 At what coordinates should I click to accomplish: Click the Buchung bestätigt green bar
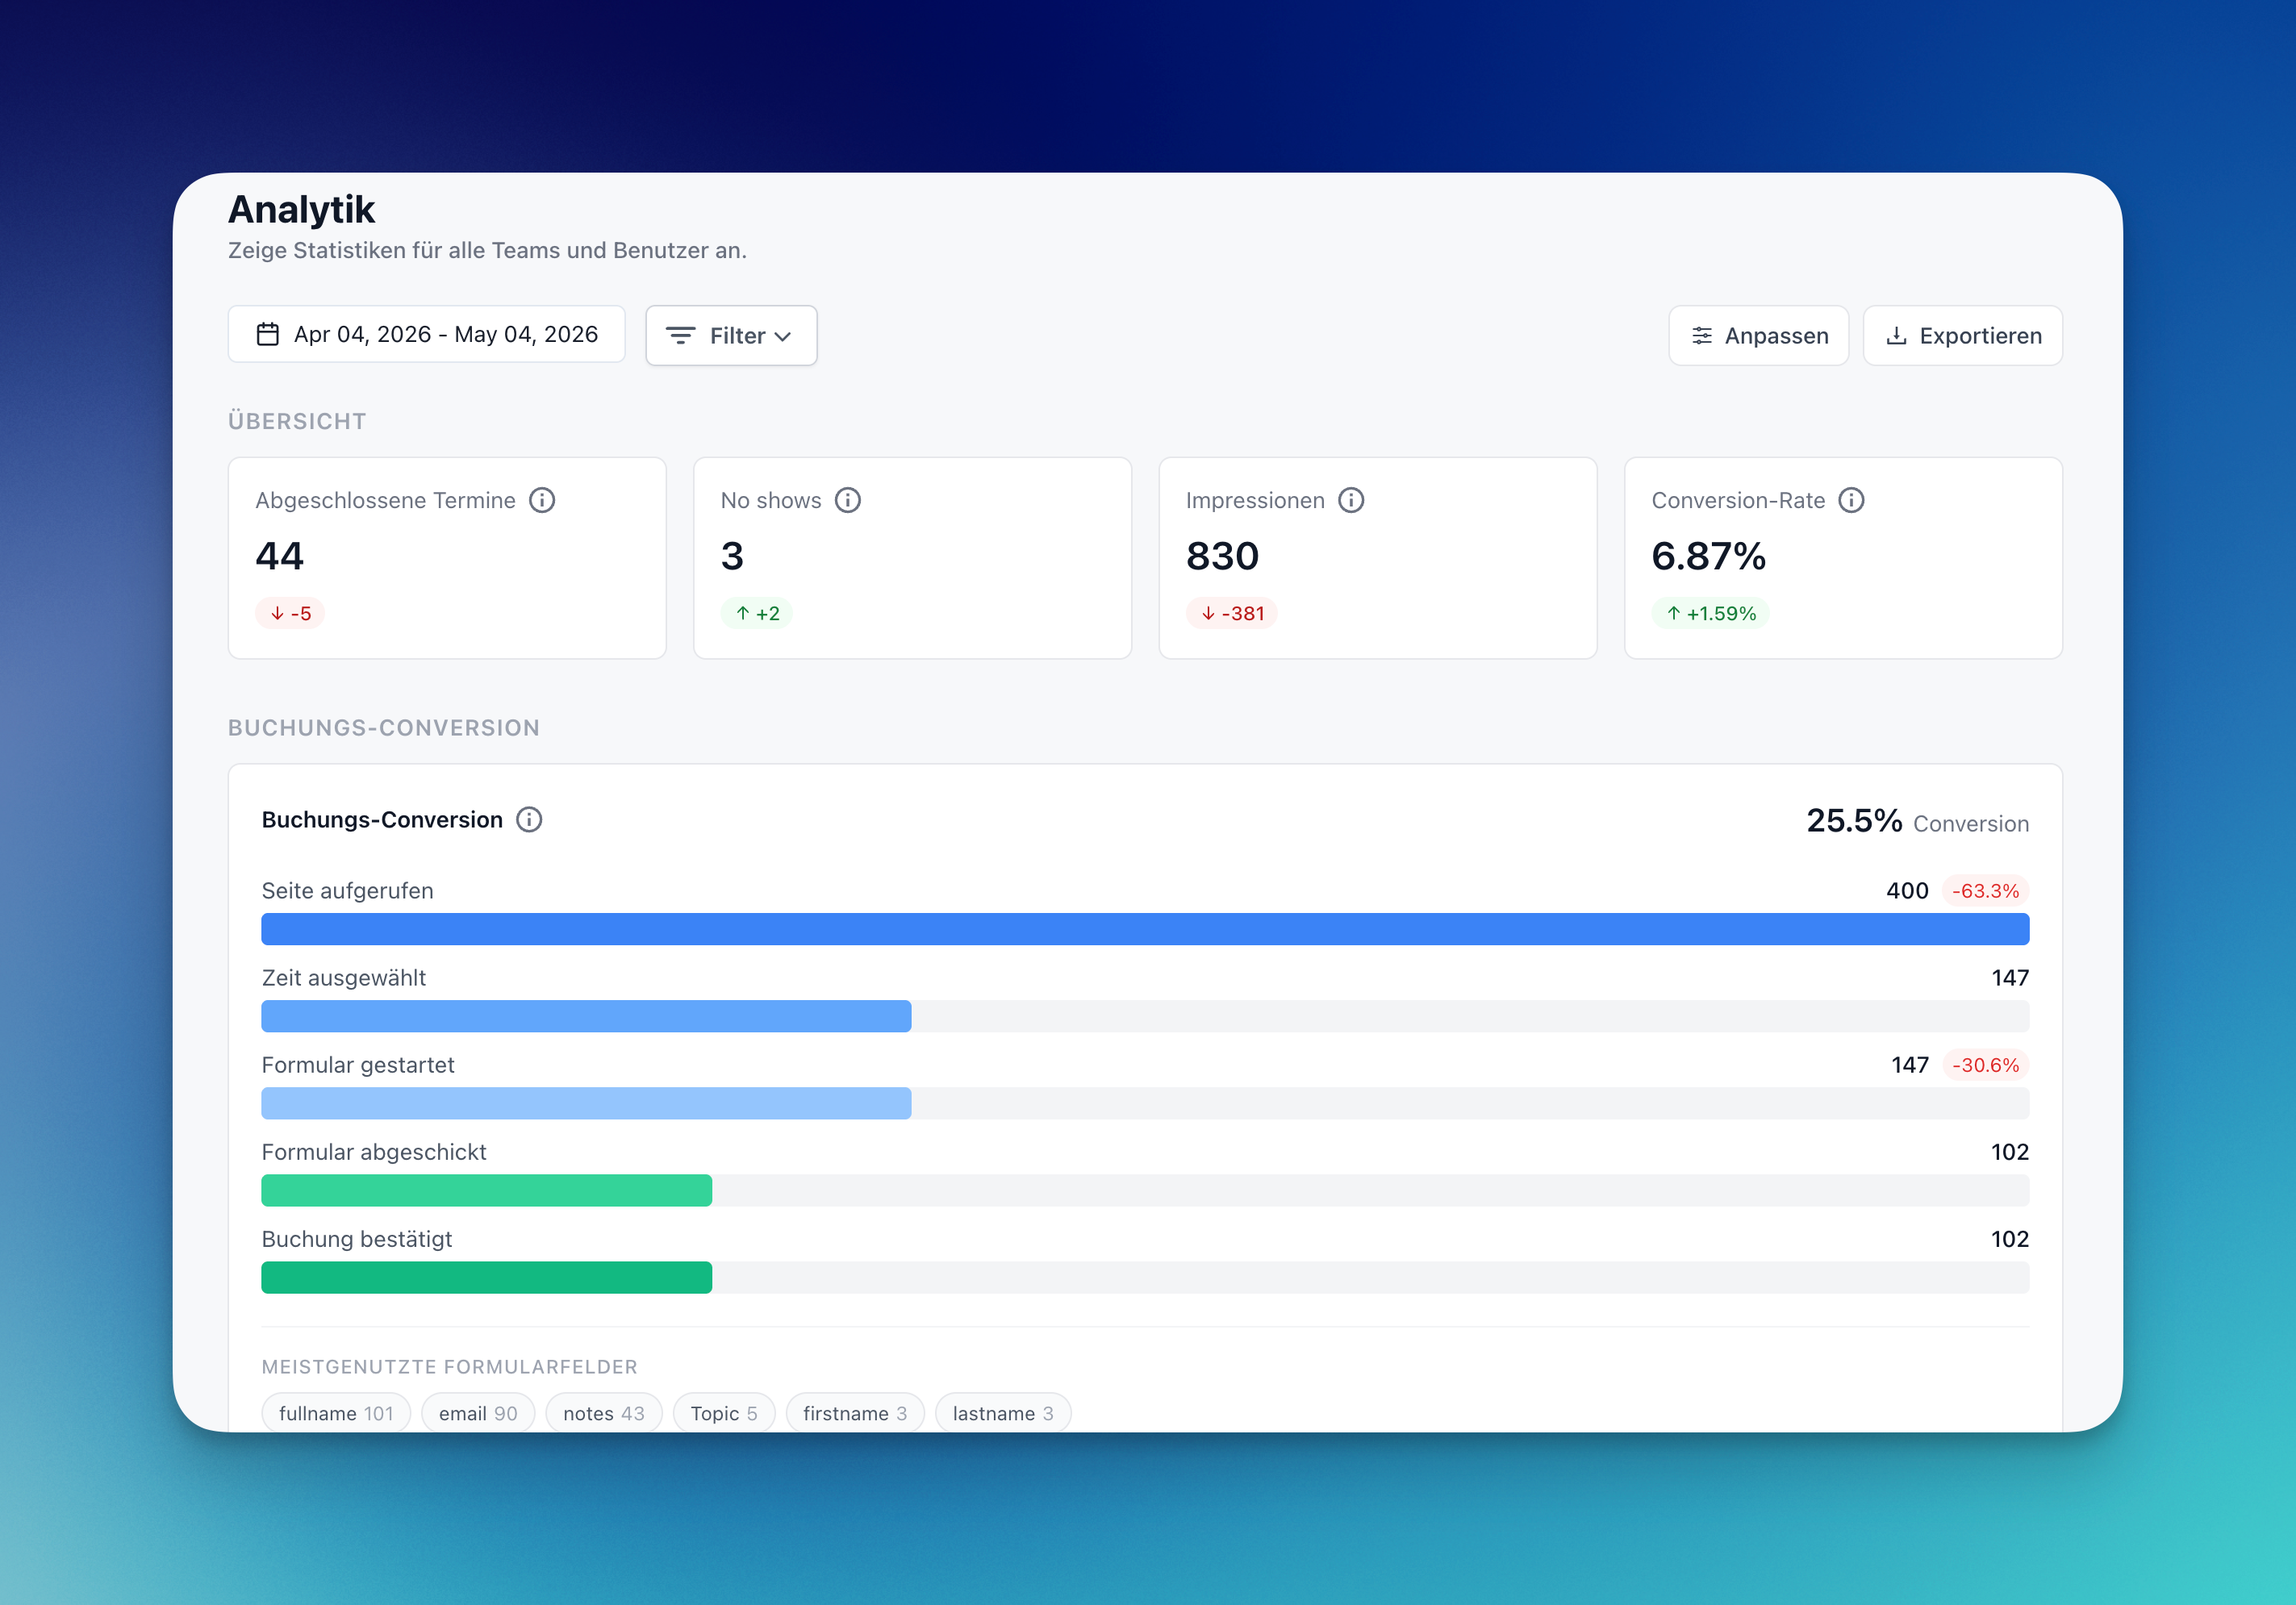(487, 1277)
